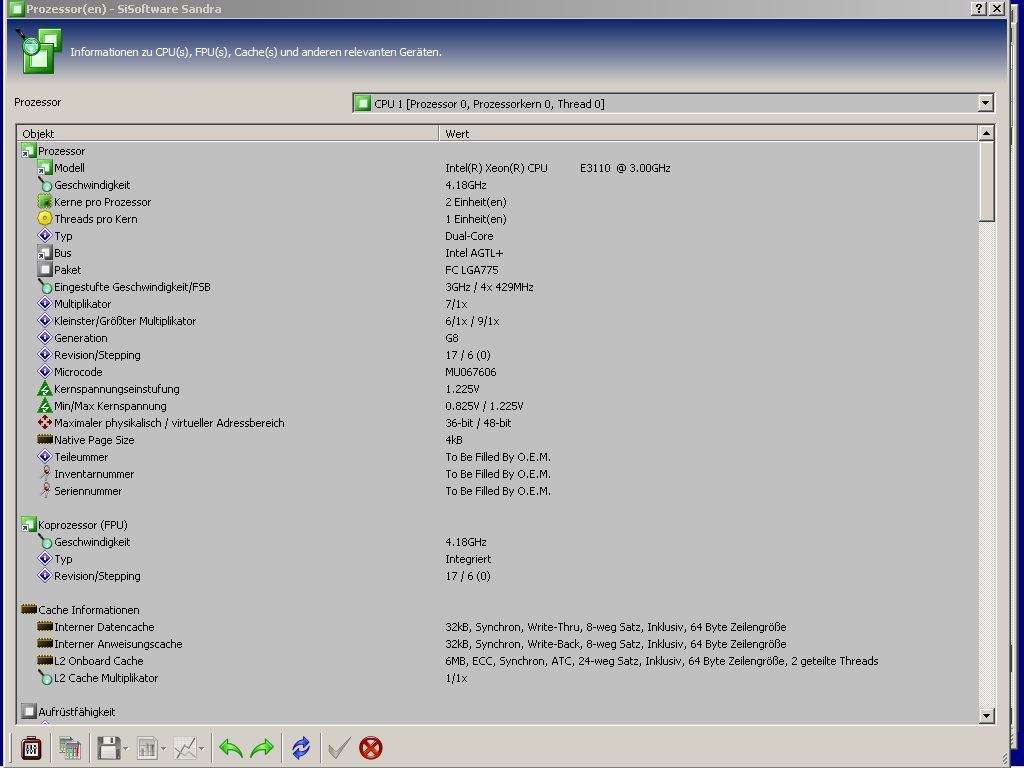Go back with the green left arrow

click(231, 748)
